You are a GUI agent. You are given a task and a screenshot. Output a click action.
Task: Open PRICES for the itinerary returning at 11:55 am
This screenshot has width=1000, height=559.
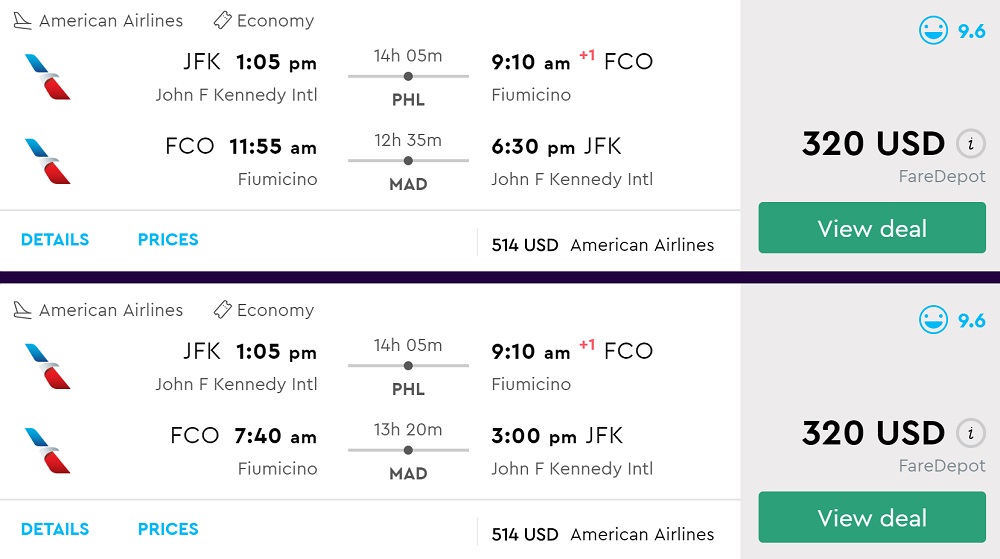point(168,240)
